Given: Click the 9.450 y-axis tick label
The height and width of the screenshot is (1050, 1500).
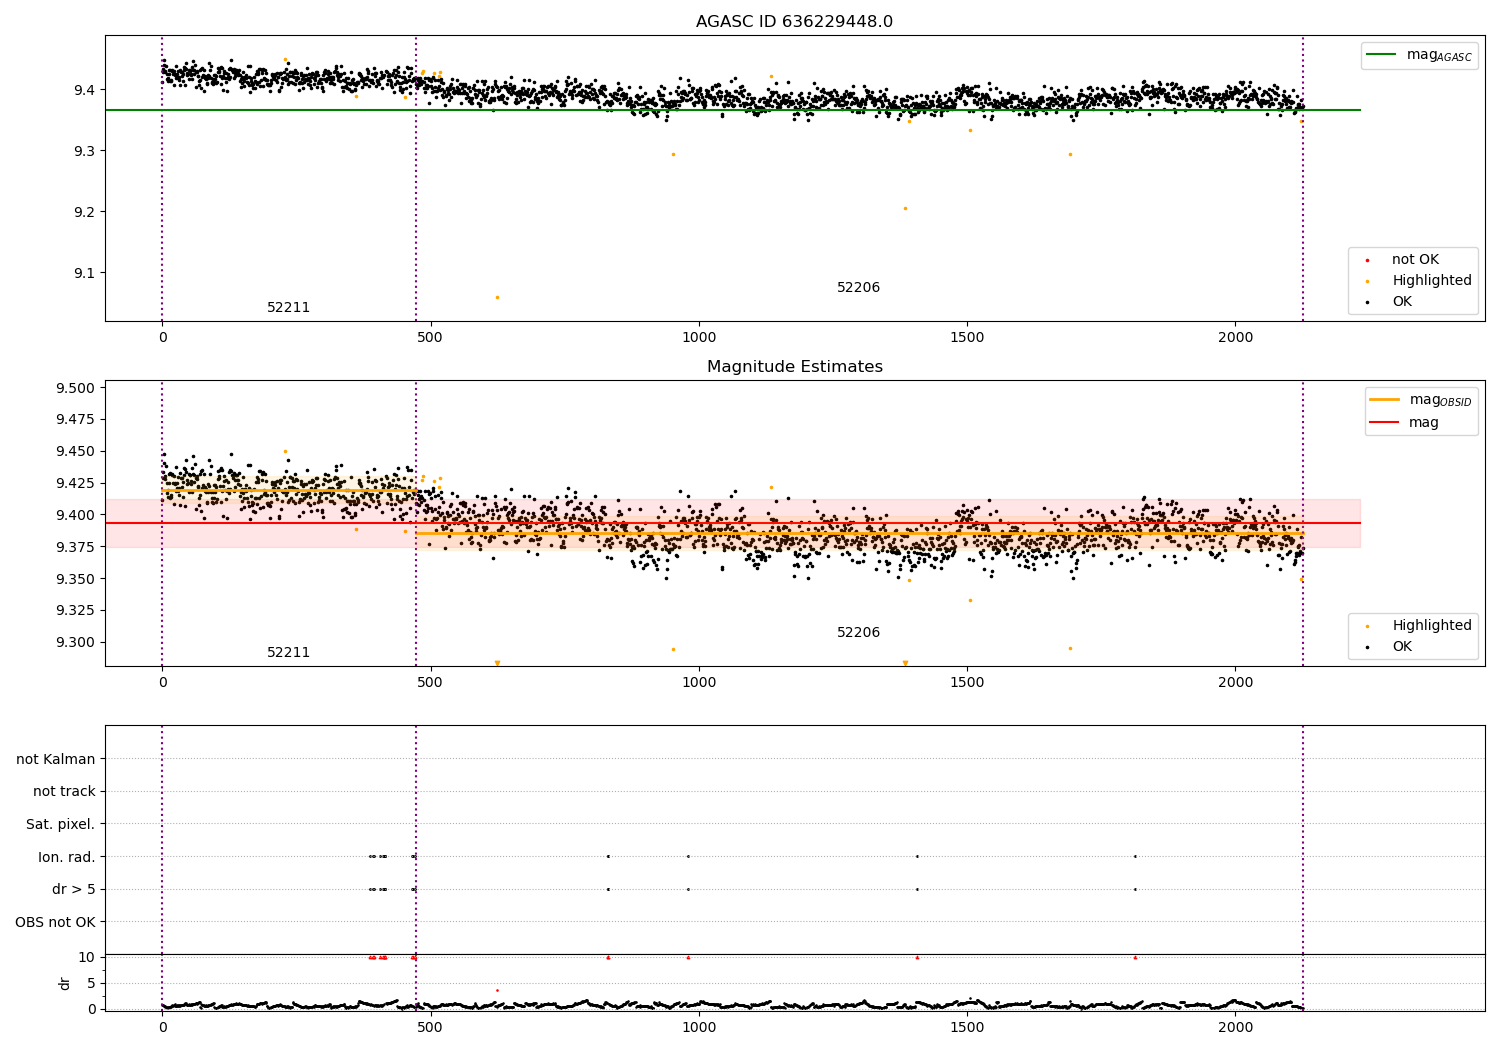Looking at the screenshot, I should (75, 451).
